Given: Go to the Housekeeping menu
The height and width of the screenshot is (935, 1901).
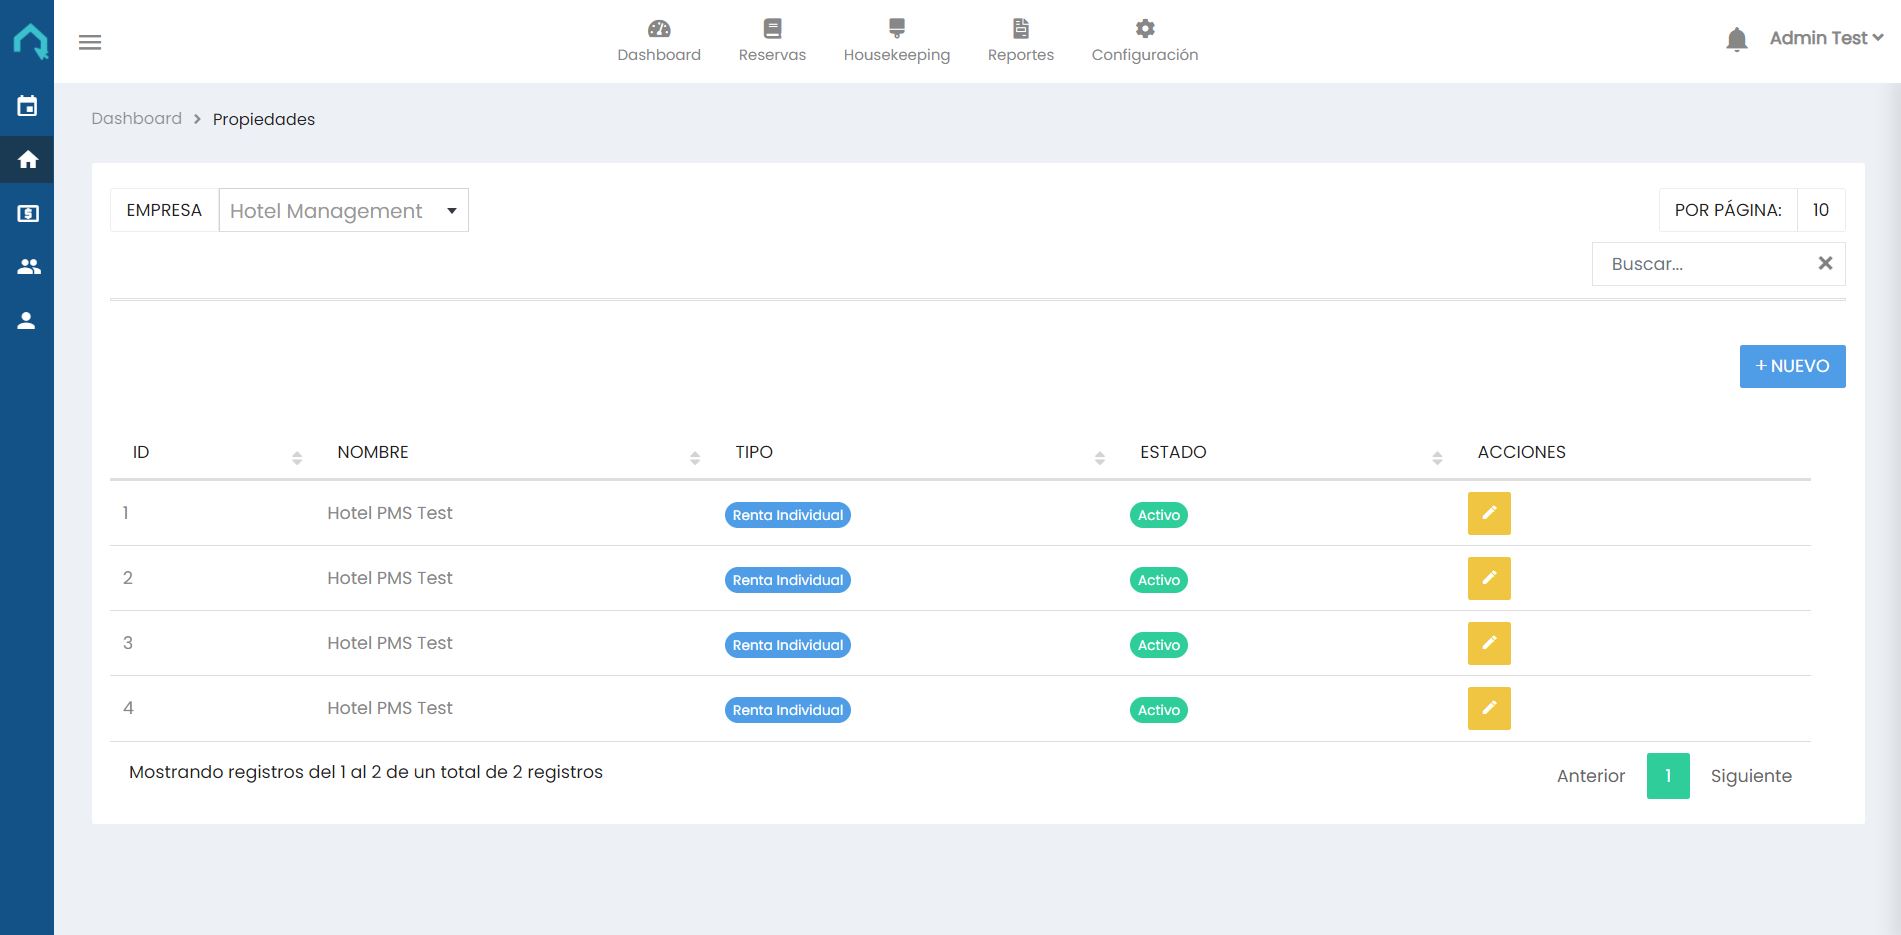Looking at the screenshot, I should click(896, 40).
